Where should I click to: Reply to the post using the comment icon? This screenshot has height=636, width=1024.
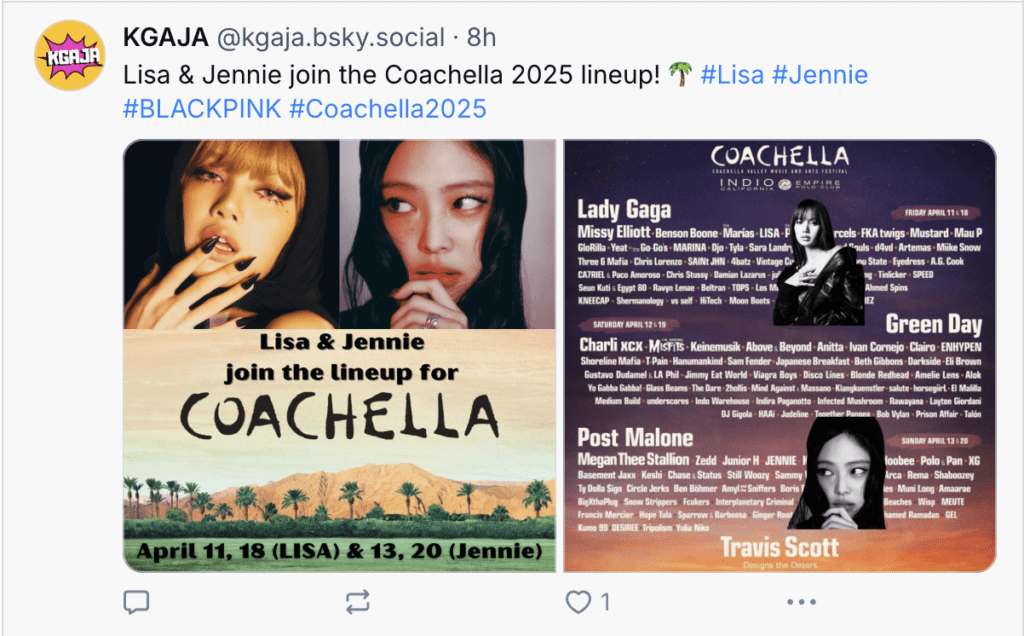pyautogui.click(x=136, y=602)
